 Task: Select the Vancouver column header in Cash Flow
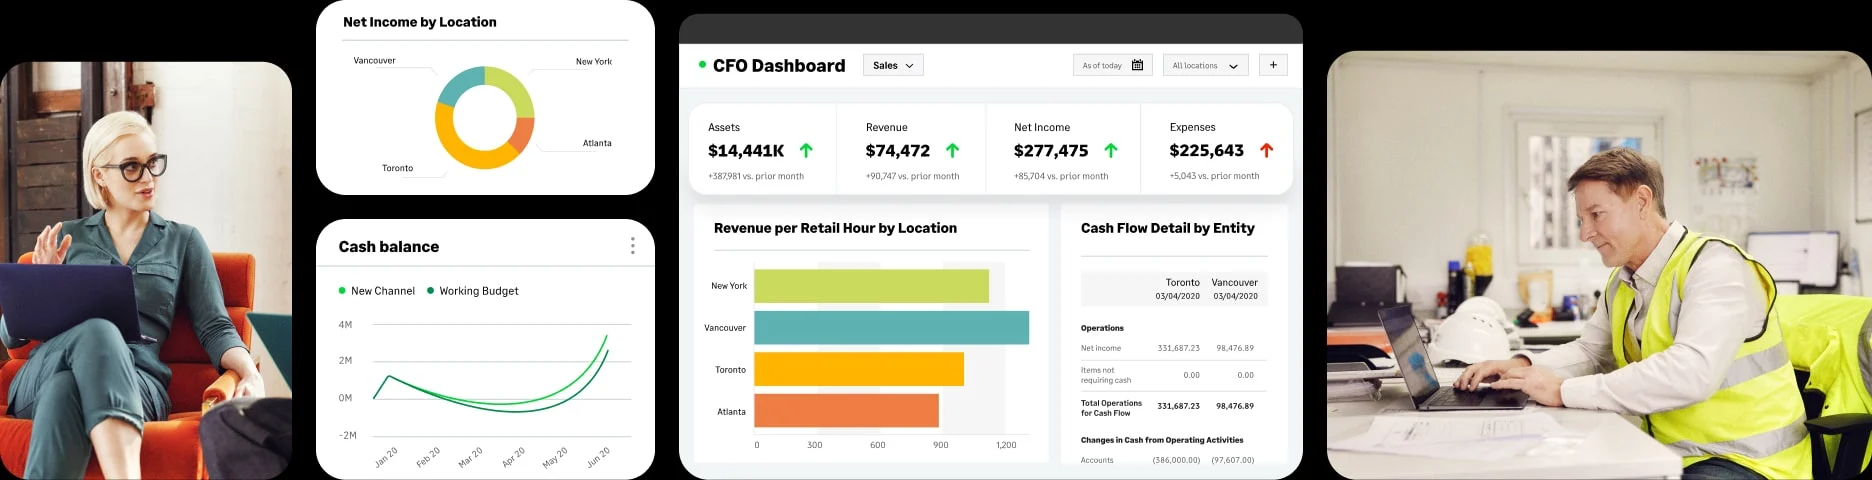[1235, 289]
